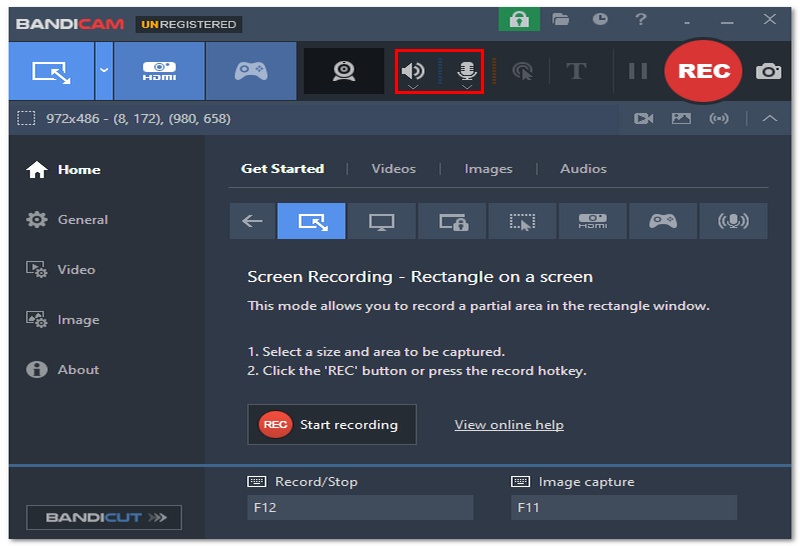Switch to HDMI device recording mode
Image resolution: width=800 pixels, height=546 pixels.
click(x=159, y=71)
